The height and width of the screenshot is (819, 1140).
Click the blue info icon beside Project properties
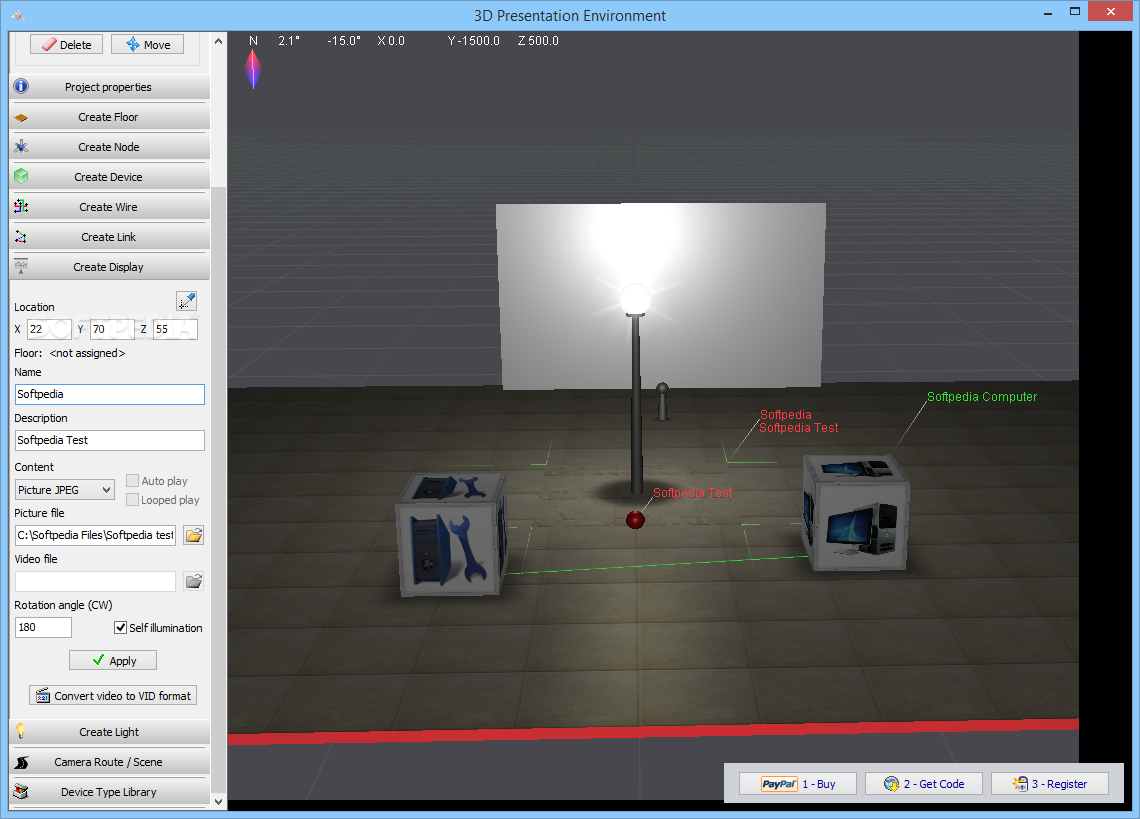pyautogui.click(x=21, y=87)
